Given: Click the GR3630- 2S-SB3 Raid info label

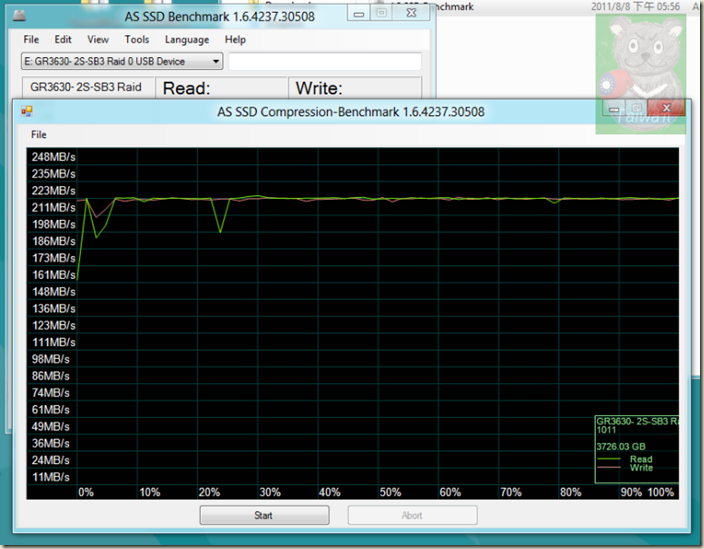Looking at the screenshot, I should (x=88, y=88).
